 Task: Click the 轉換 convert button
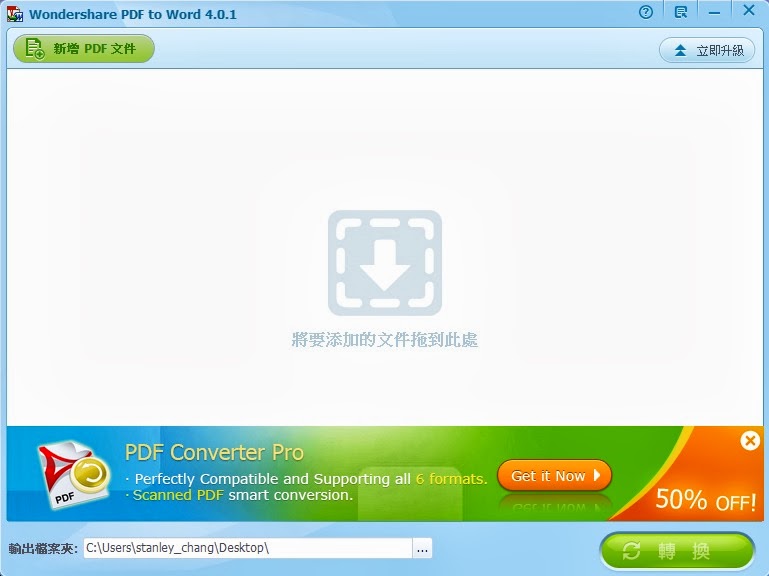point(677,551)
